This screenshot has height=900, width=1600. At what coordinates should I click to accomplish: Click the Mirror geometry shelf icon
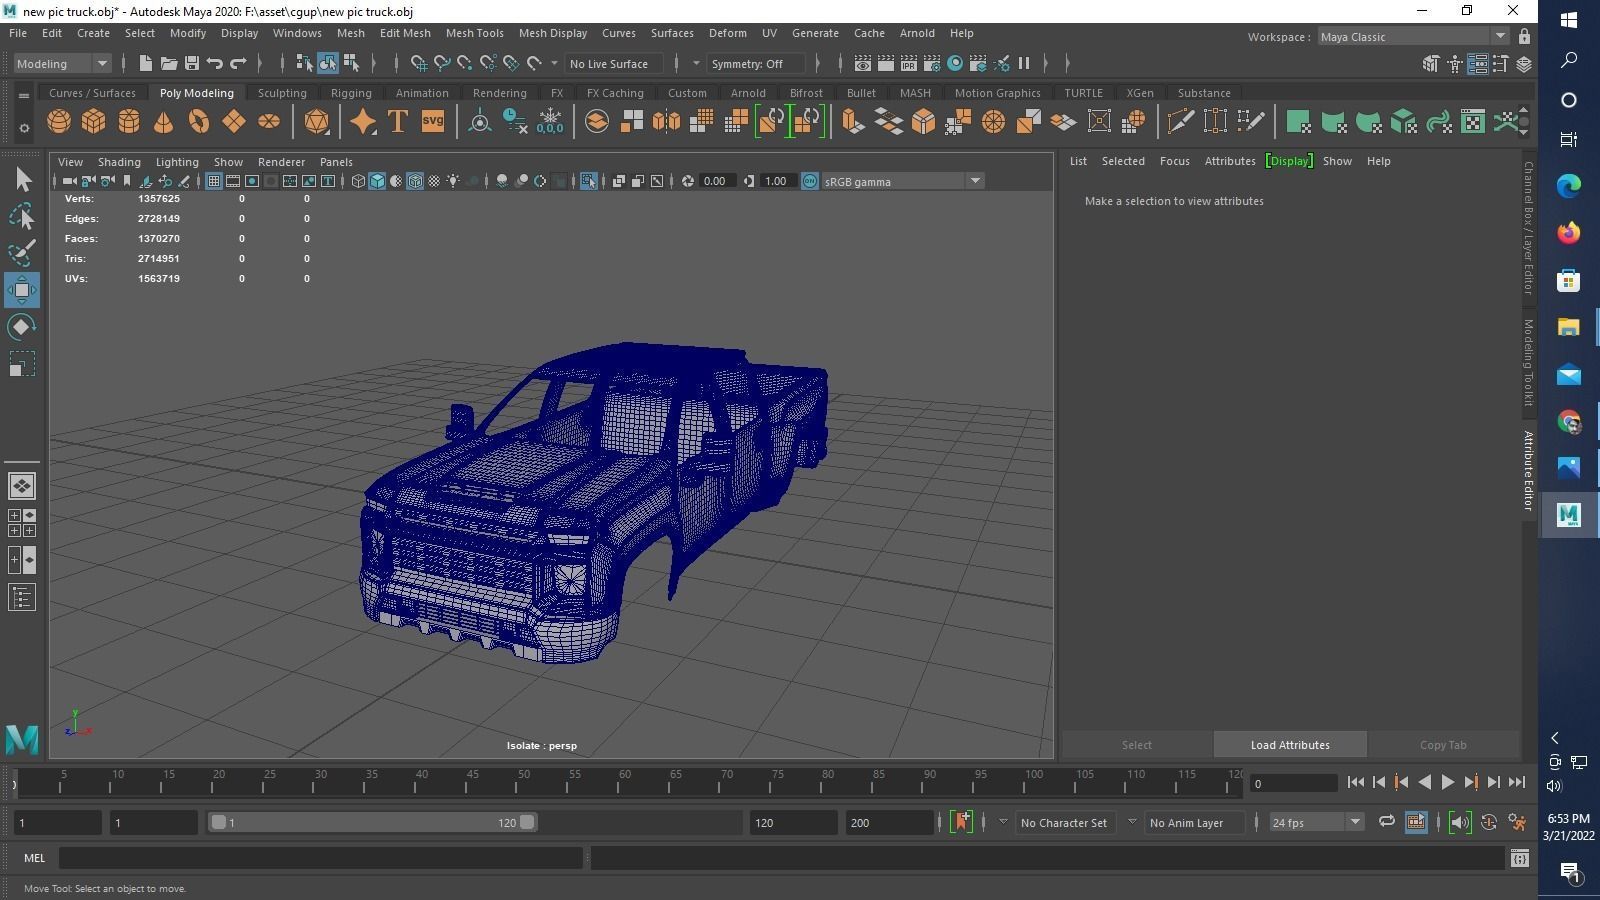666,122
